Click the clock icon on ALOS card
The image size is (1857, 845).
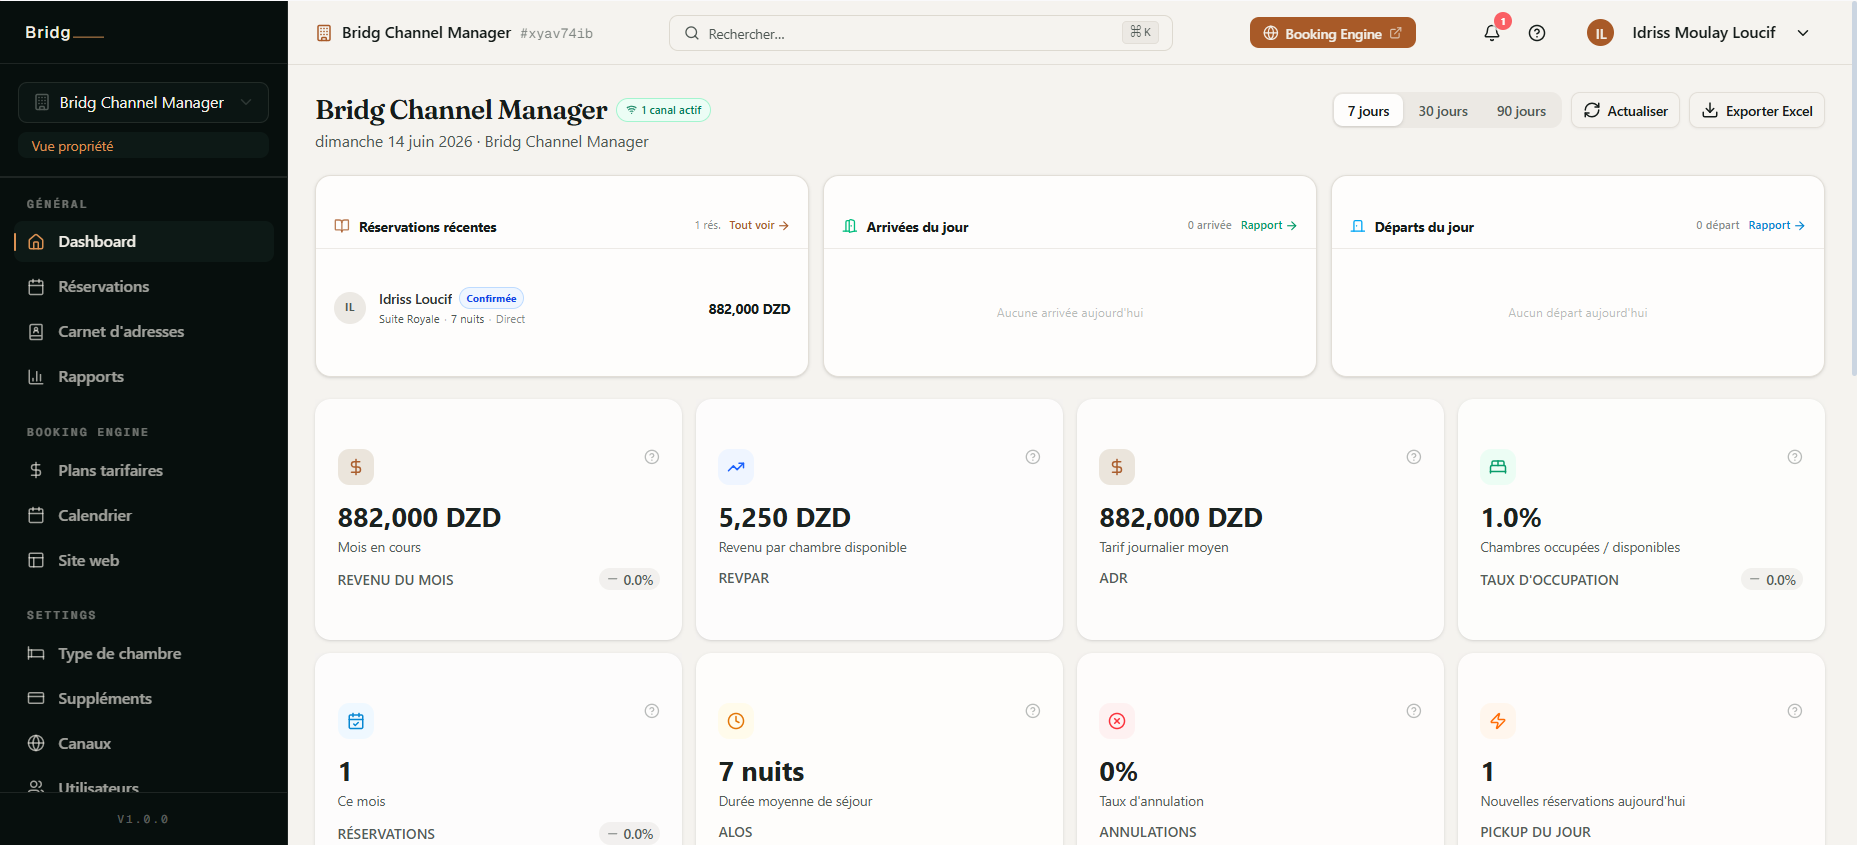(x=736, y=721)
